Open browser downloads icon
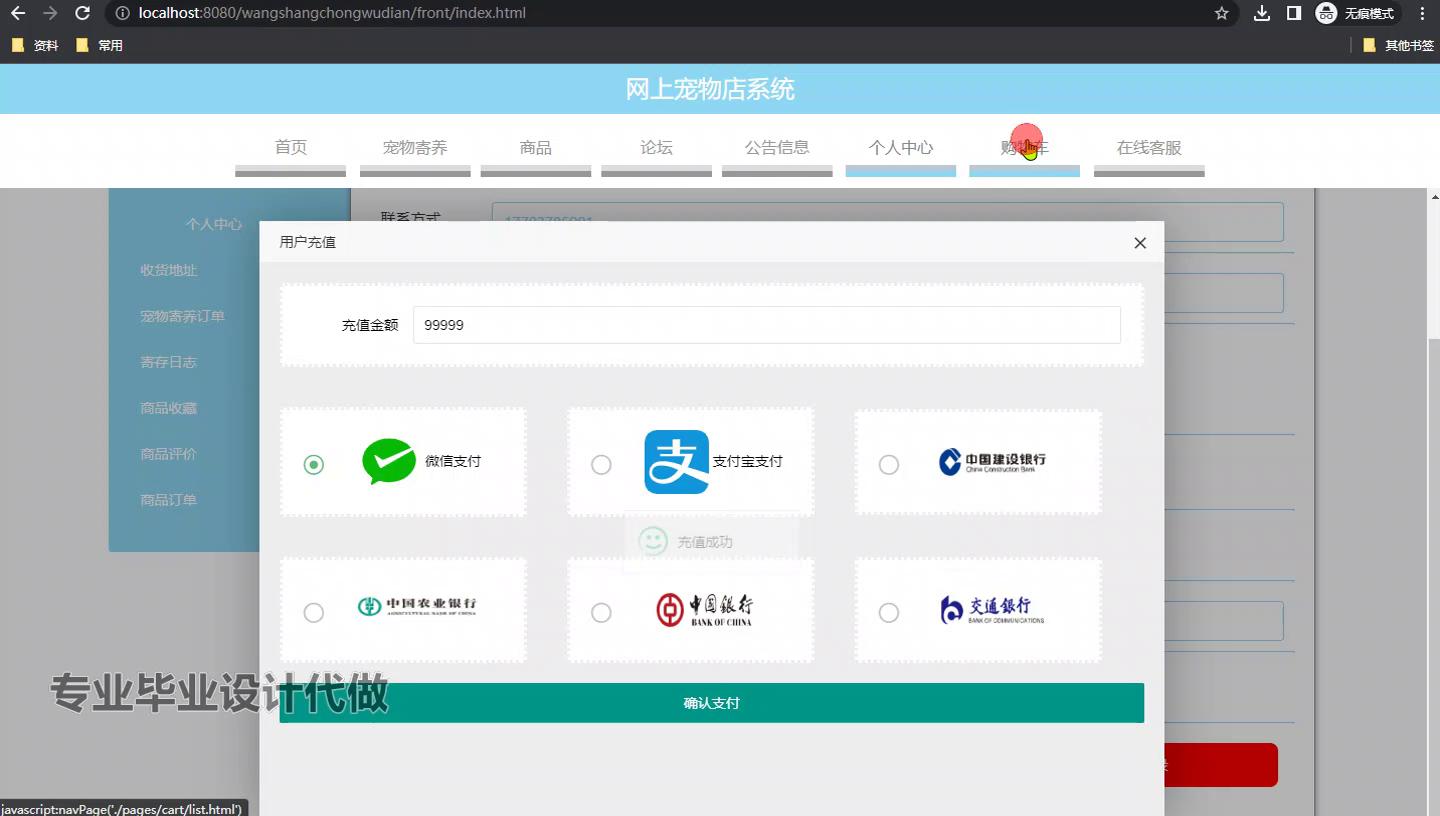 pyautogui.click(x=1262, y=13)
